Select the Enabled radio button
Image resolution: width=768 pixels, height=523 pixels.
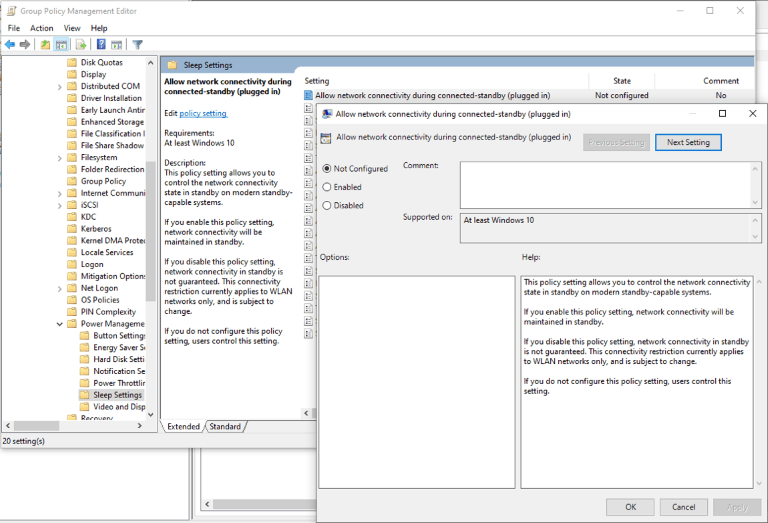point(327,187)
